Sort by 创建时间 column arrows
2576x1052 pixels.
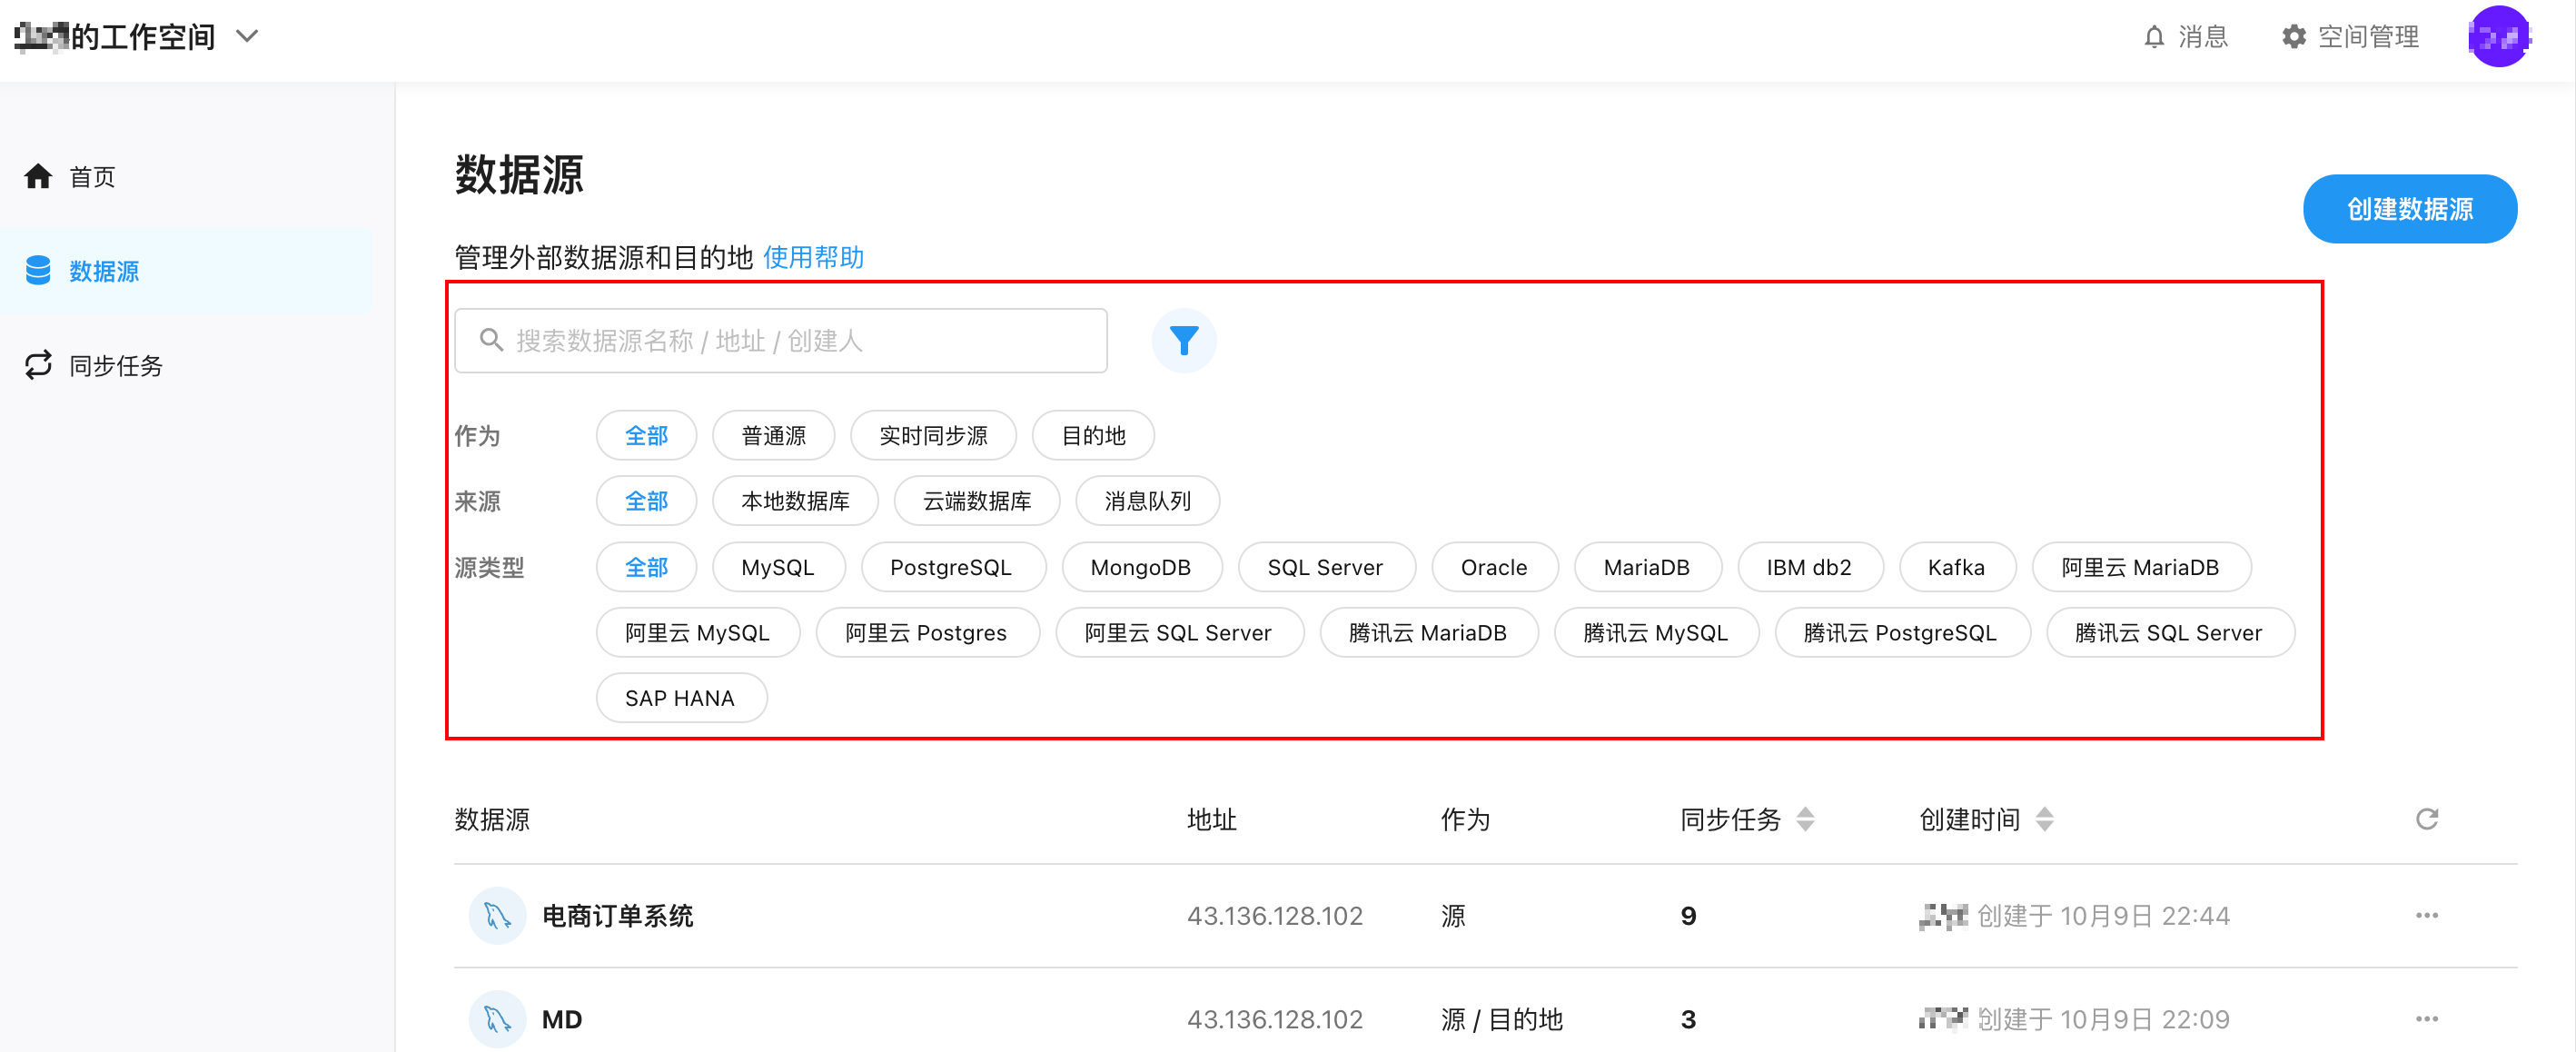(x=2044, y=819)
